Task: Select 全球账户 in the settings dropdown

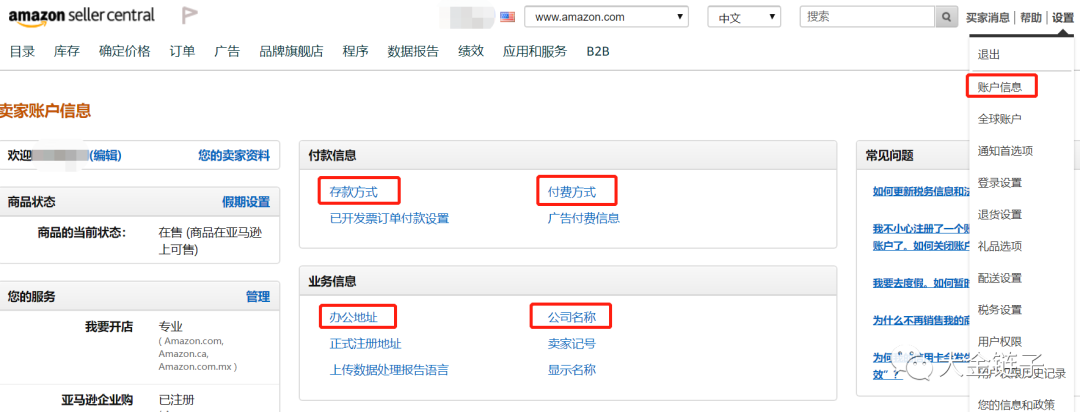Action: pyautogui.click(x=999, y=119)
